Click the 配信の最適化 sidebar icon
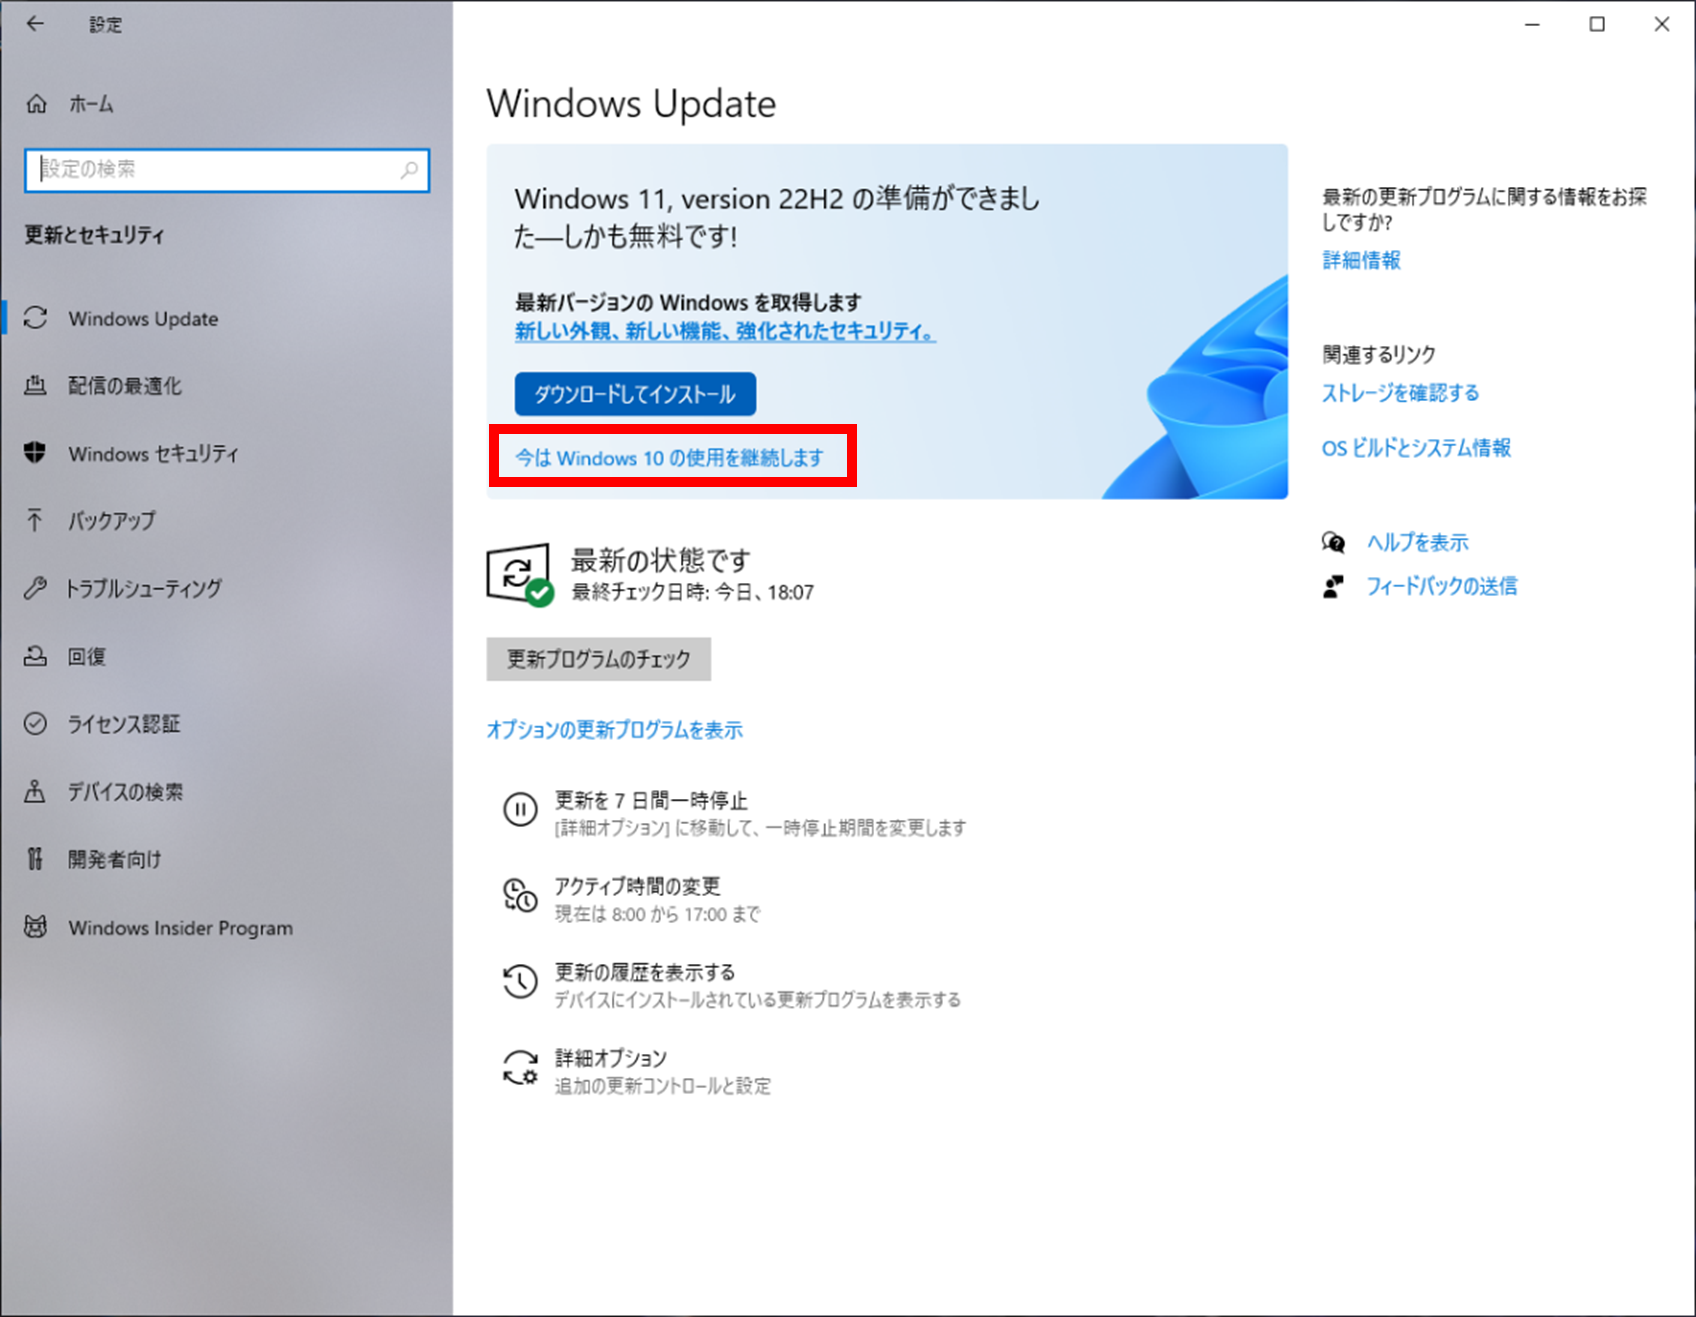The height and width of the screenshot is (1317, 1696). [35, 385]
